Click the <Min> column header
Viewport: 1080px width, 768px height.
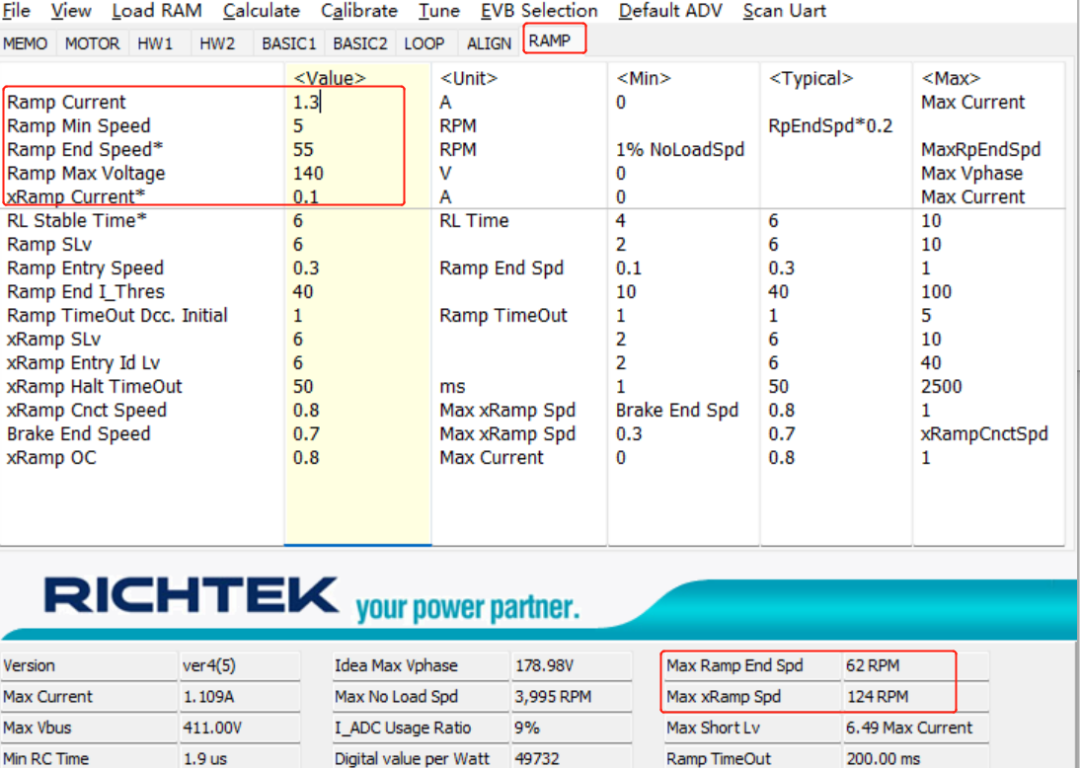pos(643,79)
